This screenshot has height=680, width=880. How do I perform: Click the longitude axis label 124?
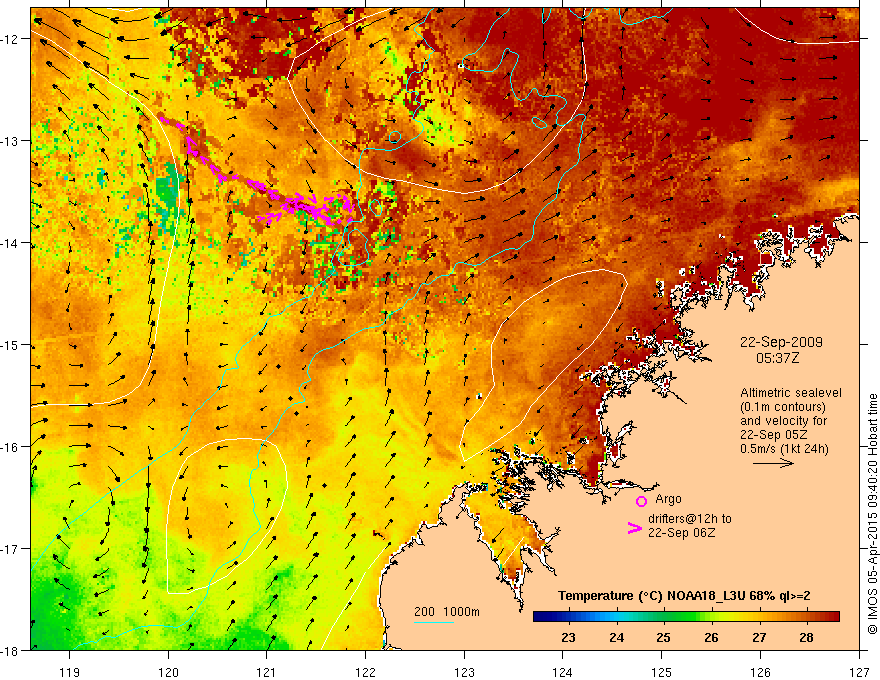563,672
